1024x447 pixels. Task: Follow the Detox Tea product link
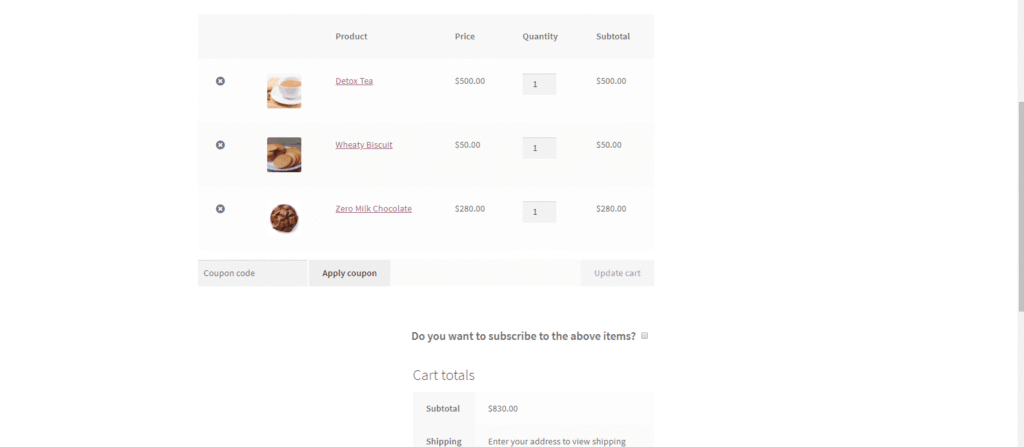click(354, 81)
